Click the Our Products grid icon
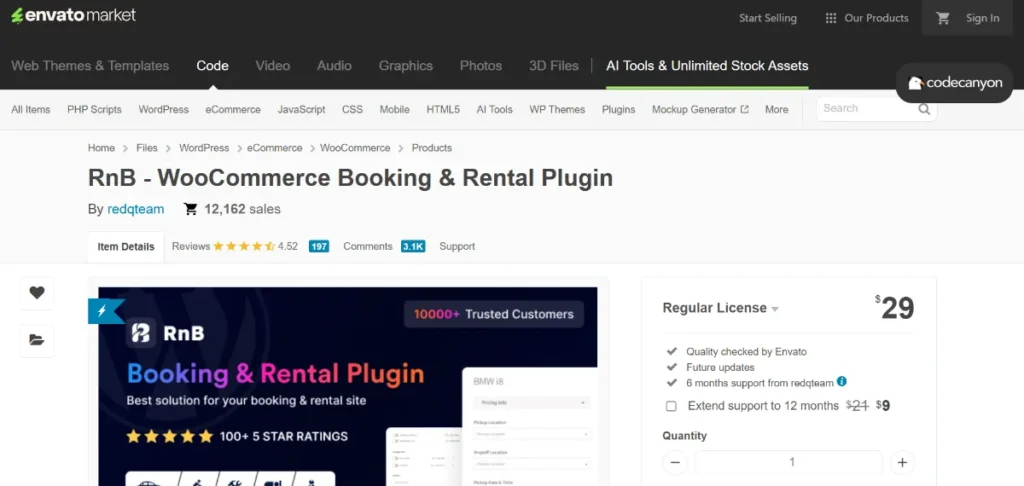 [x=831, y=18]
